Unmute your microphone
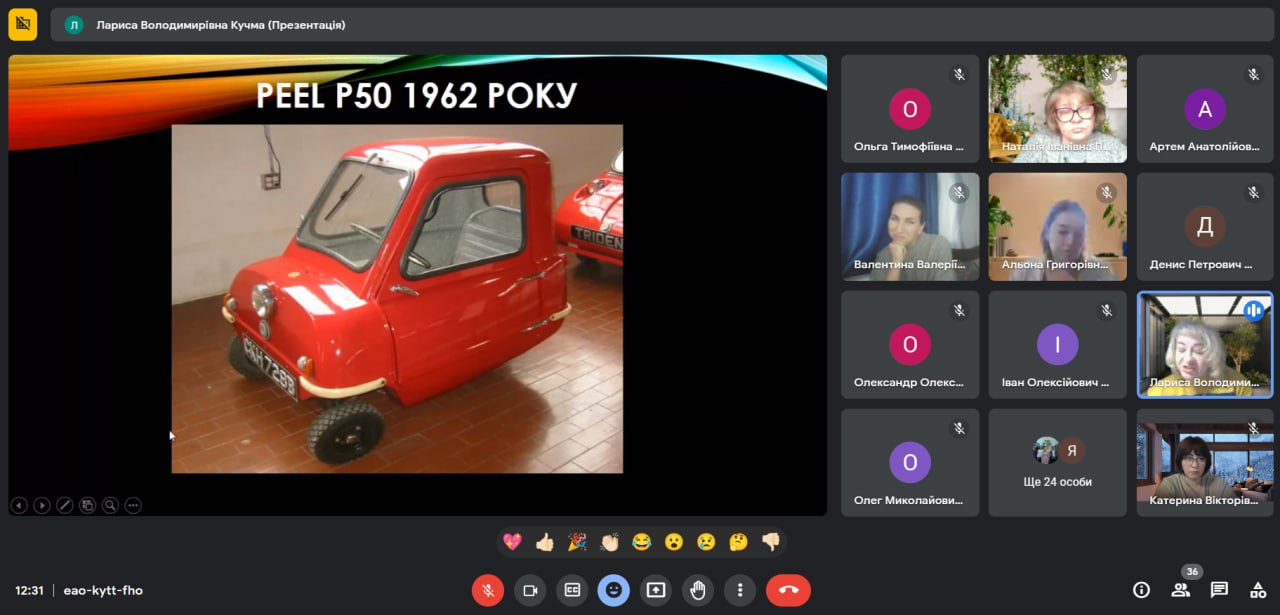Screen dimensions: 1280x615 click(488, 590)
